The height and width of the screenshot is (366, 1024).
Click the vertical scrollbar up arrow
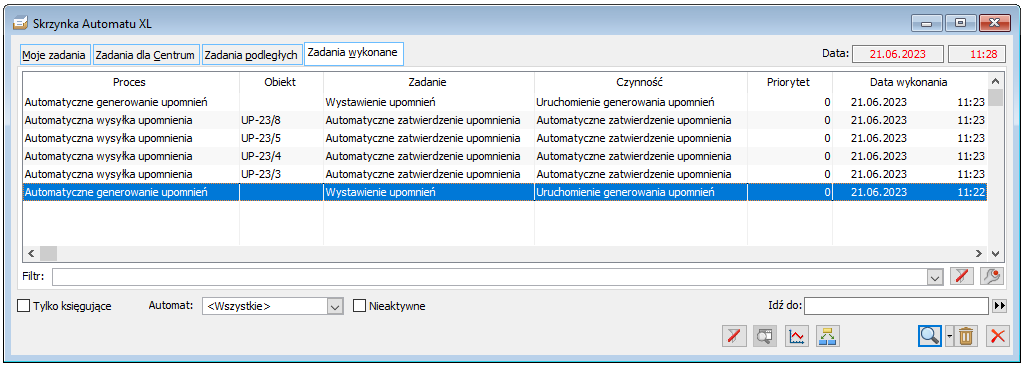click(x=995, y=82)
